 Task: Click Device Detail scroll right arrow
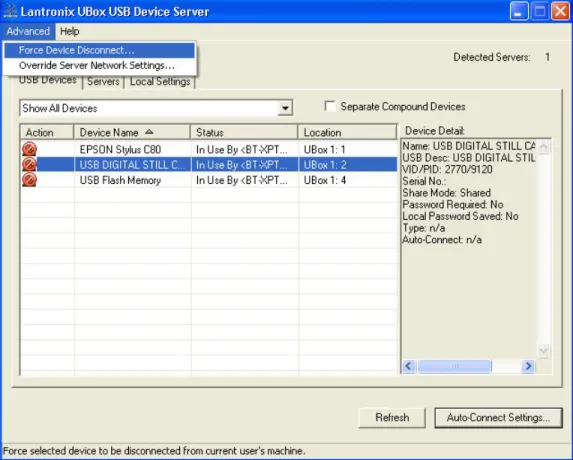tap(528, 366)
